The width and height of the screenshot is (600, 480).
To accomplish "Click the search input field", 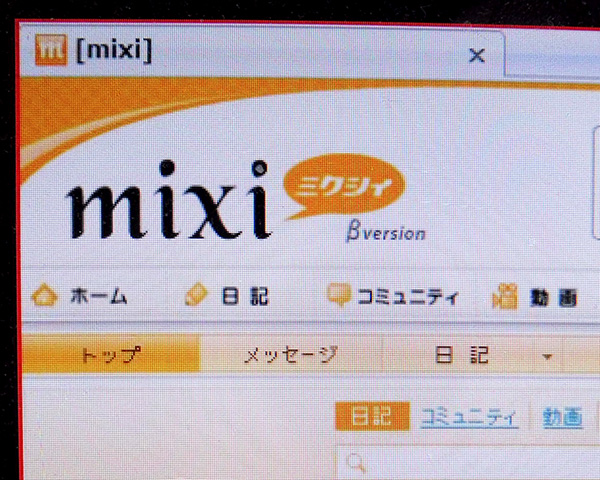I will (x=468, y=462).
